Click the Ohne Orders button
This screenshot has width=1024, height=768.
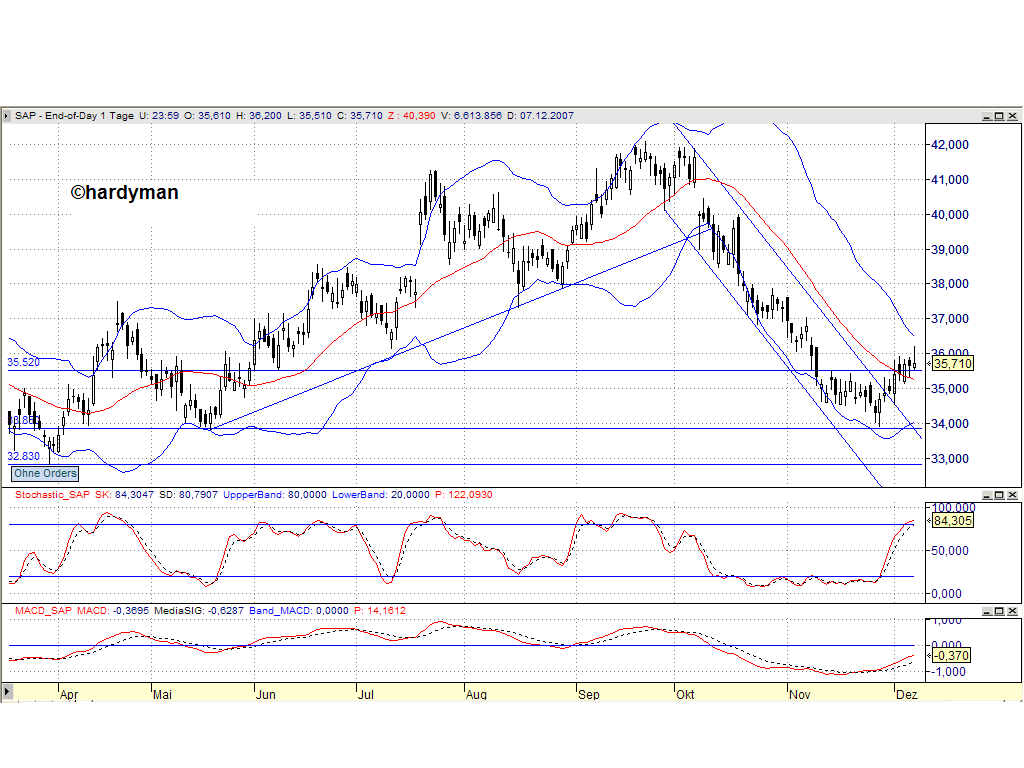click(x=44, y=473)
